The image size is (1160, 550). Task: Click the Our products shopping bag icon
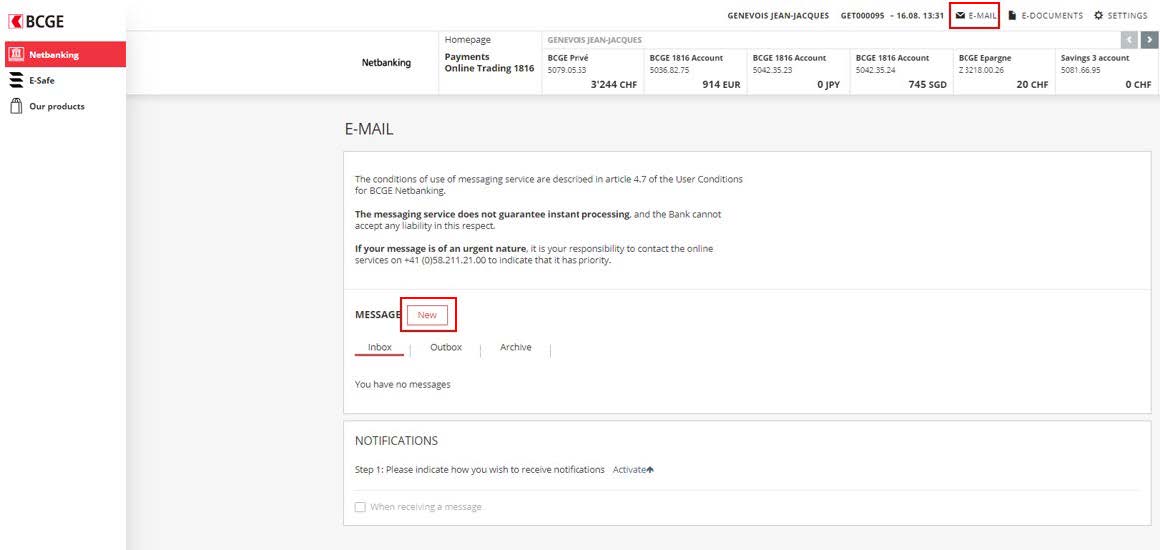(16, 106)
